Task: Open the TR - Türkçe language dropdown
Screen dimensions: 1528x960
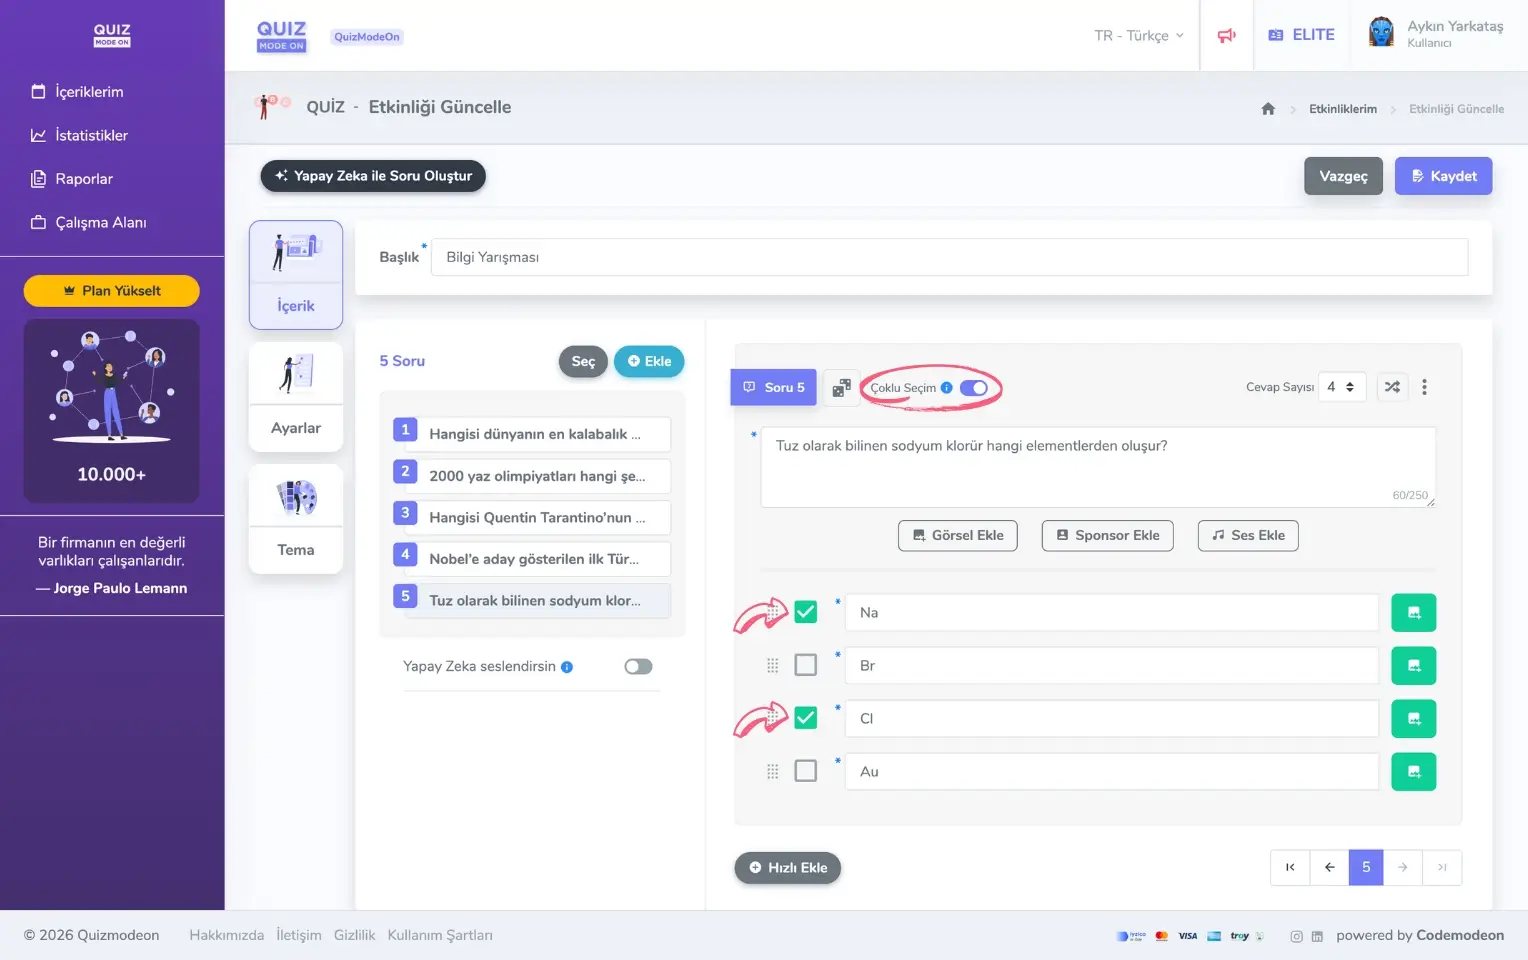Action: point(1138,35)
